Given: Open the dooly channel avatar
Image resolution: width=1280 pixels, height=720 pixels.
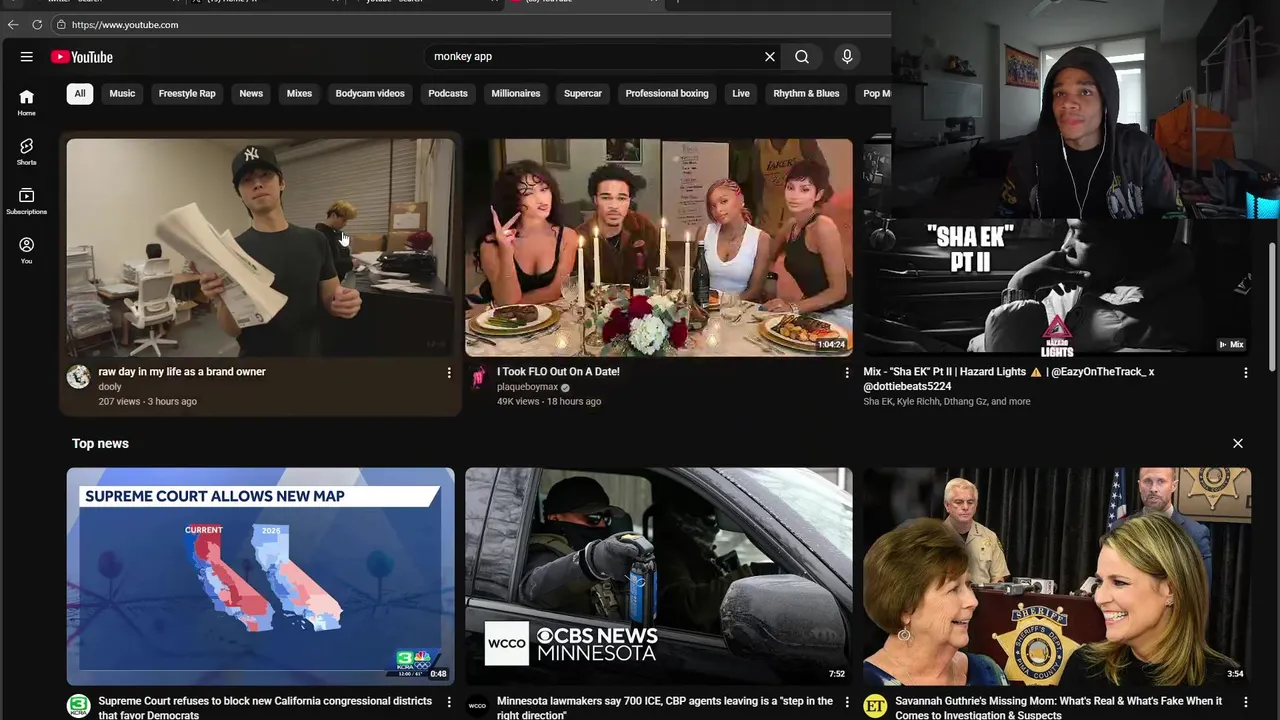Looking at the screenshot, I should 78,377.
